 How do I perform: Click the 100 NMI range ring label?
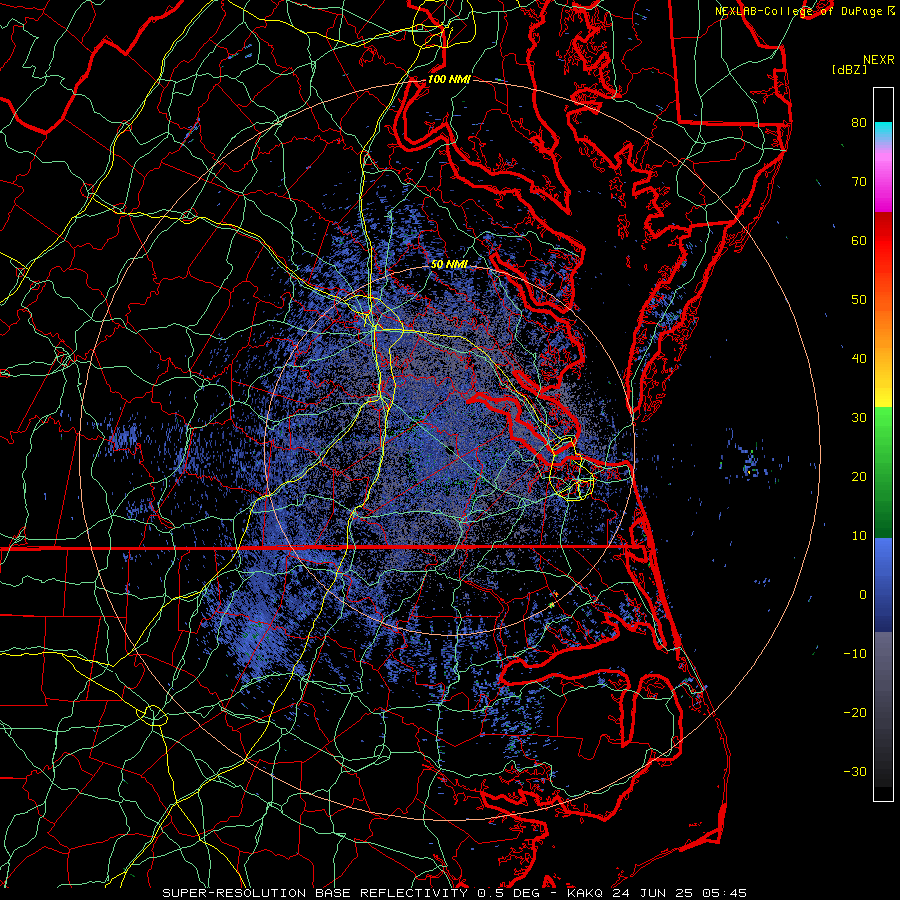pos(449,79)
